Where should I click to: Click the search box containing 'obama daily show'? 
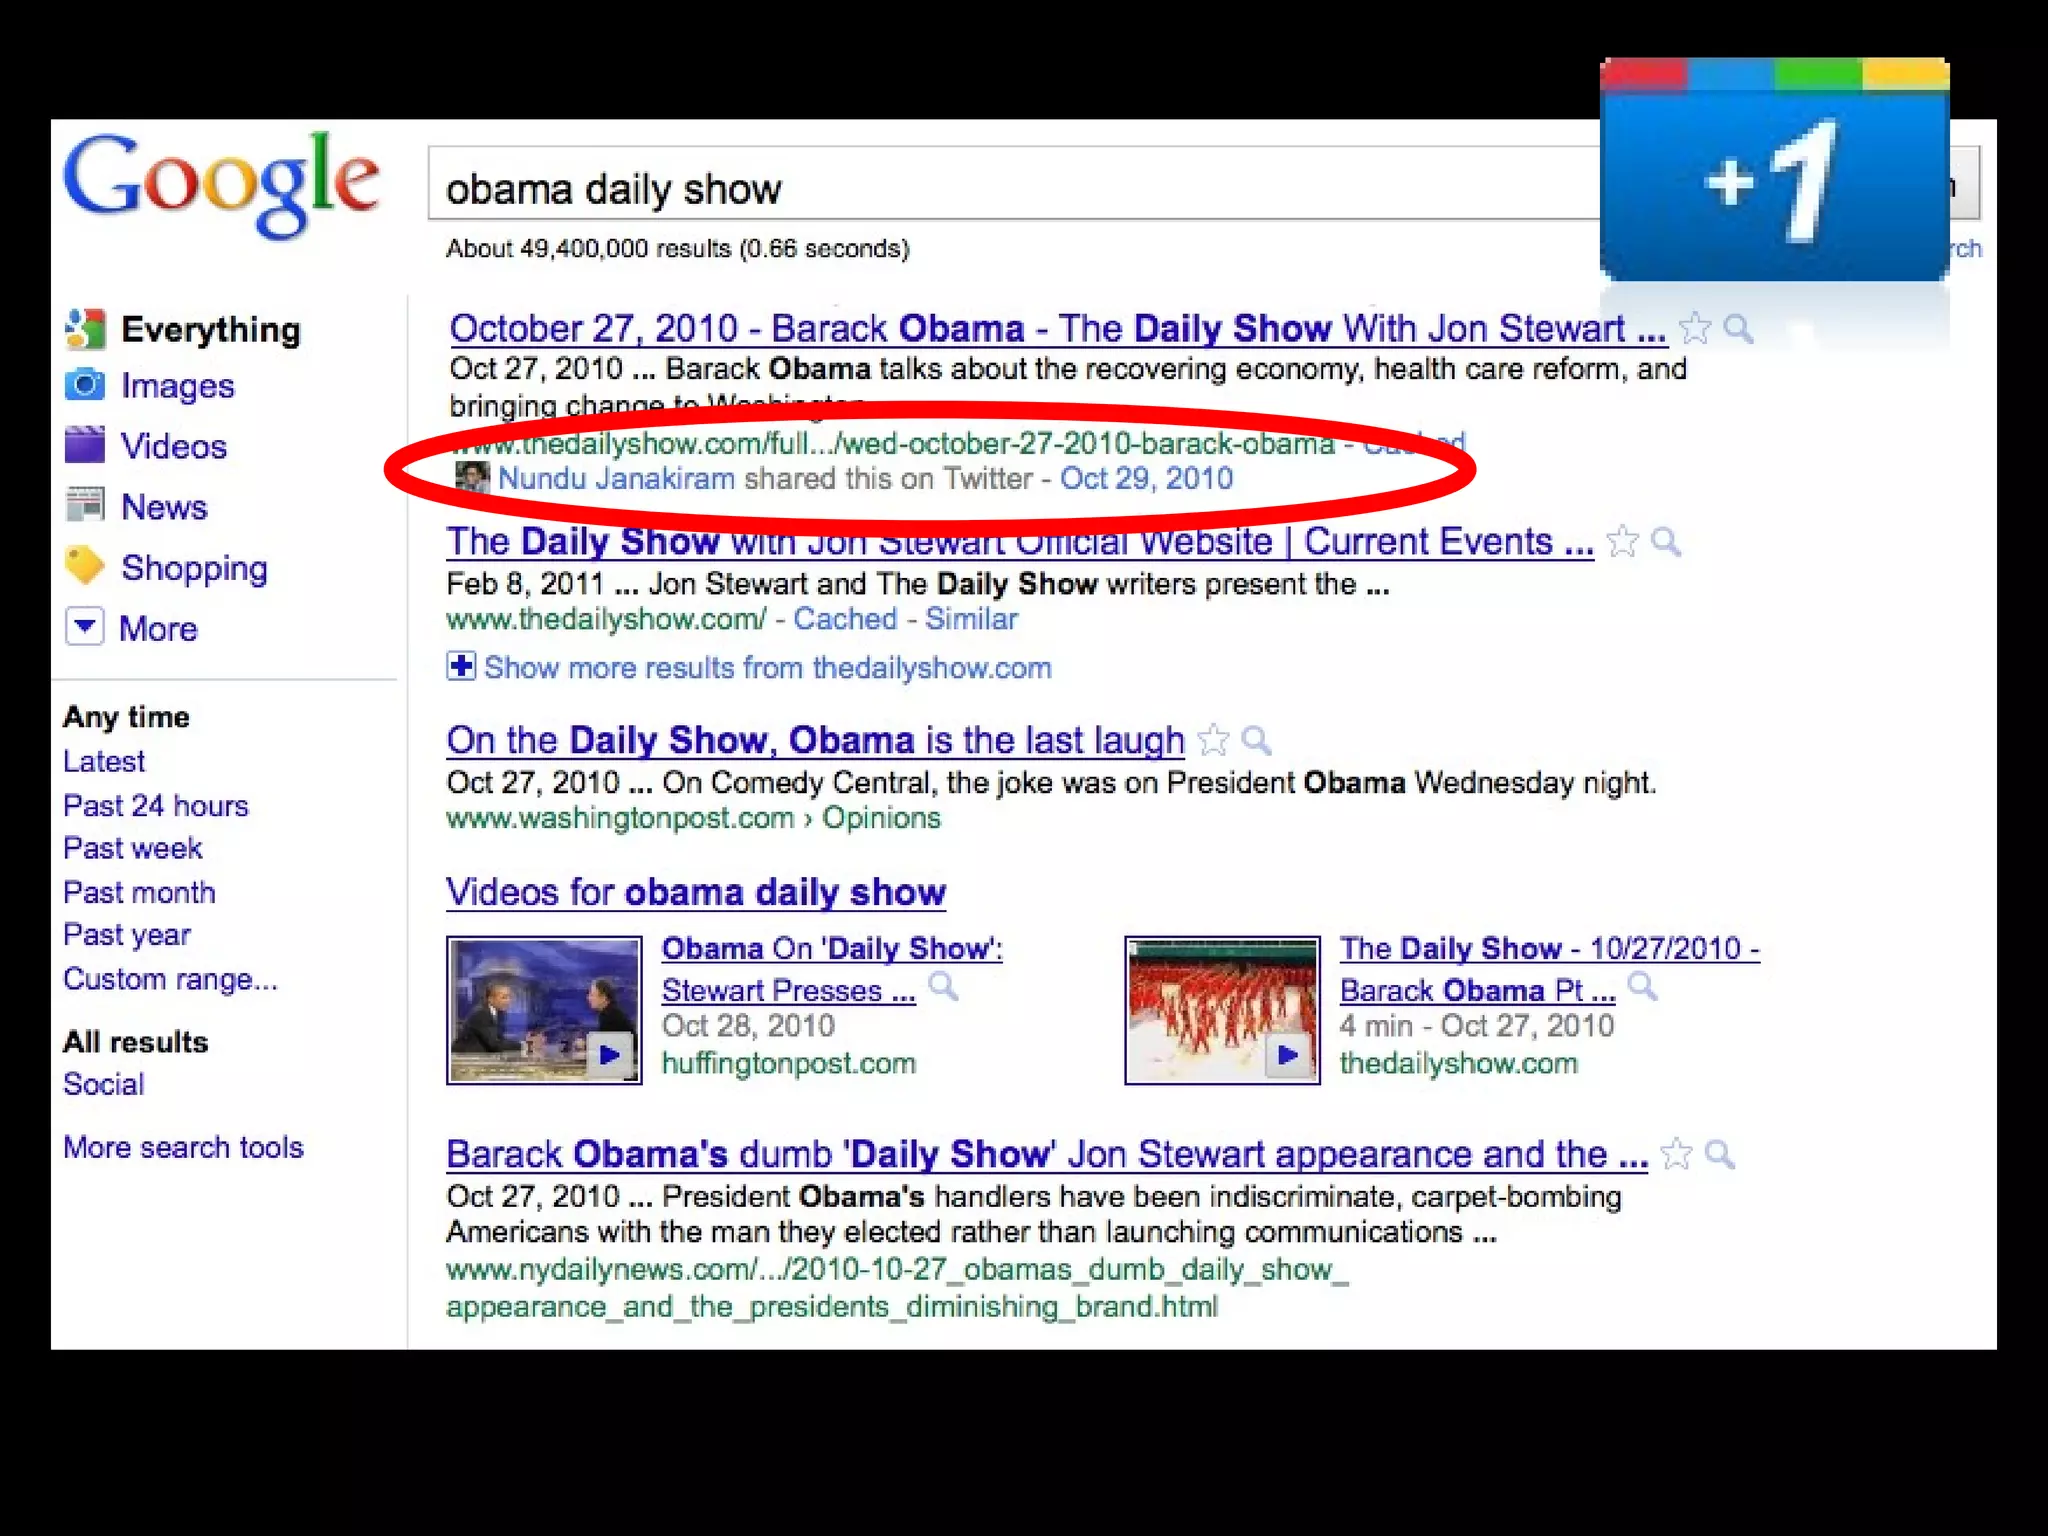1000,186
